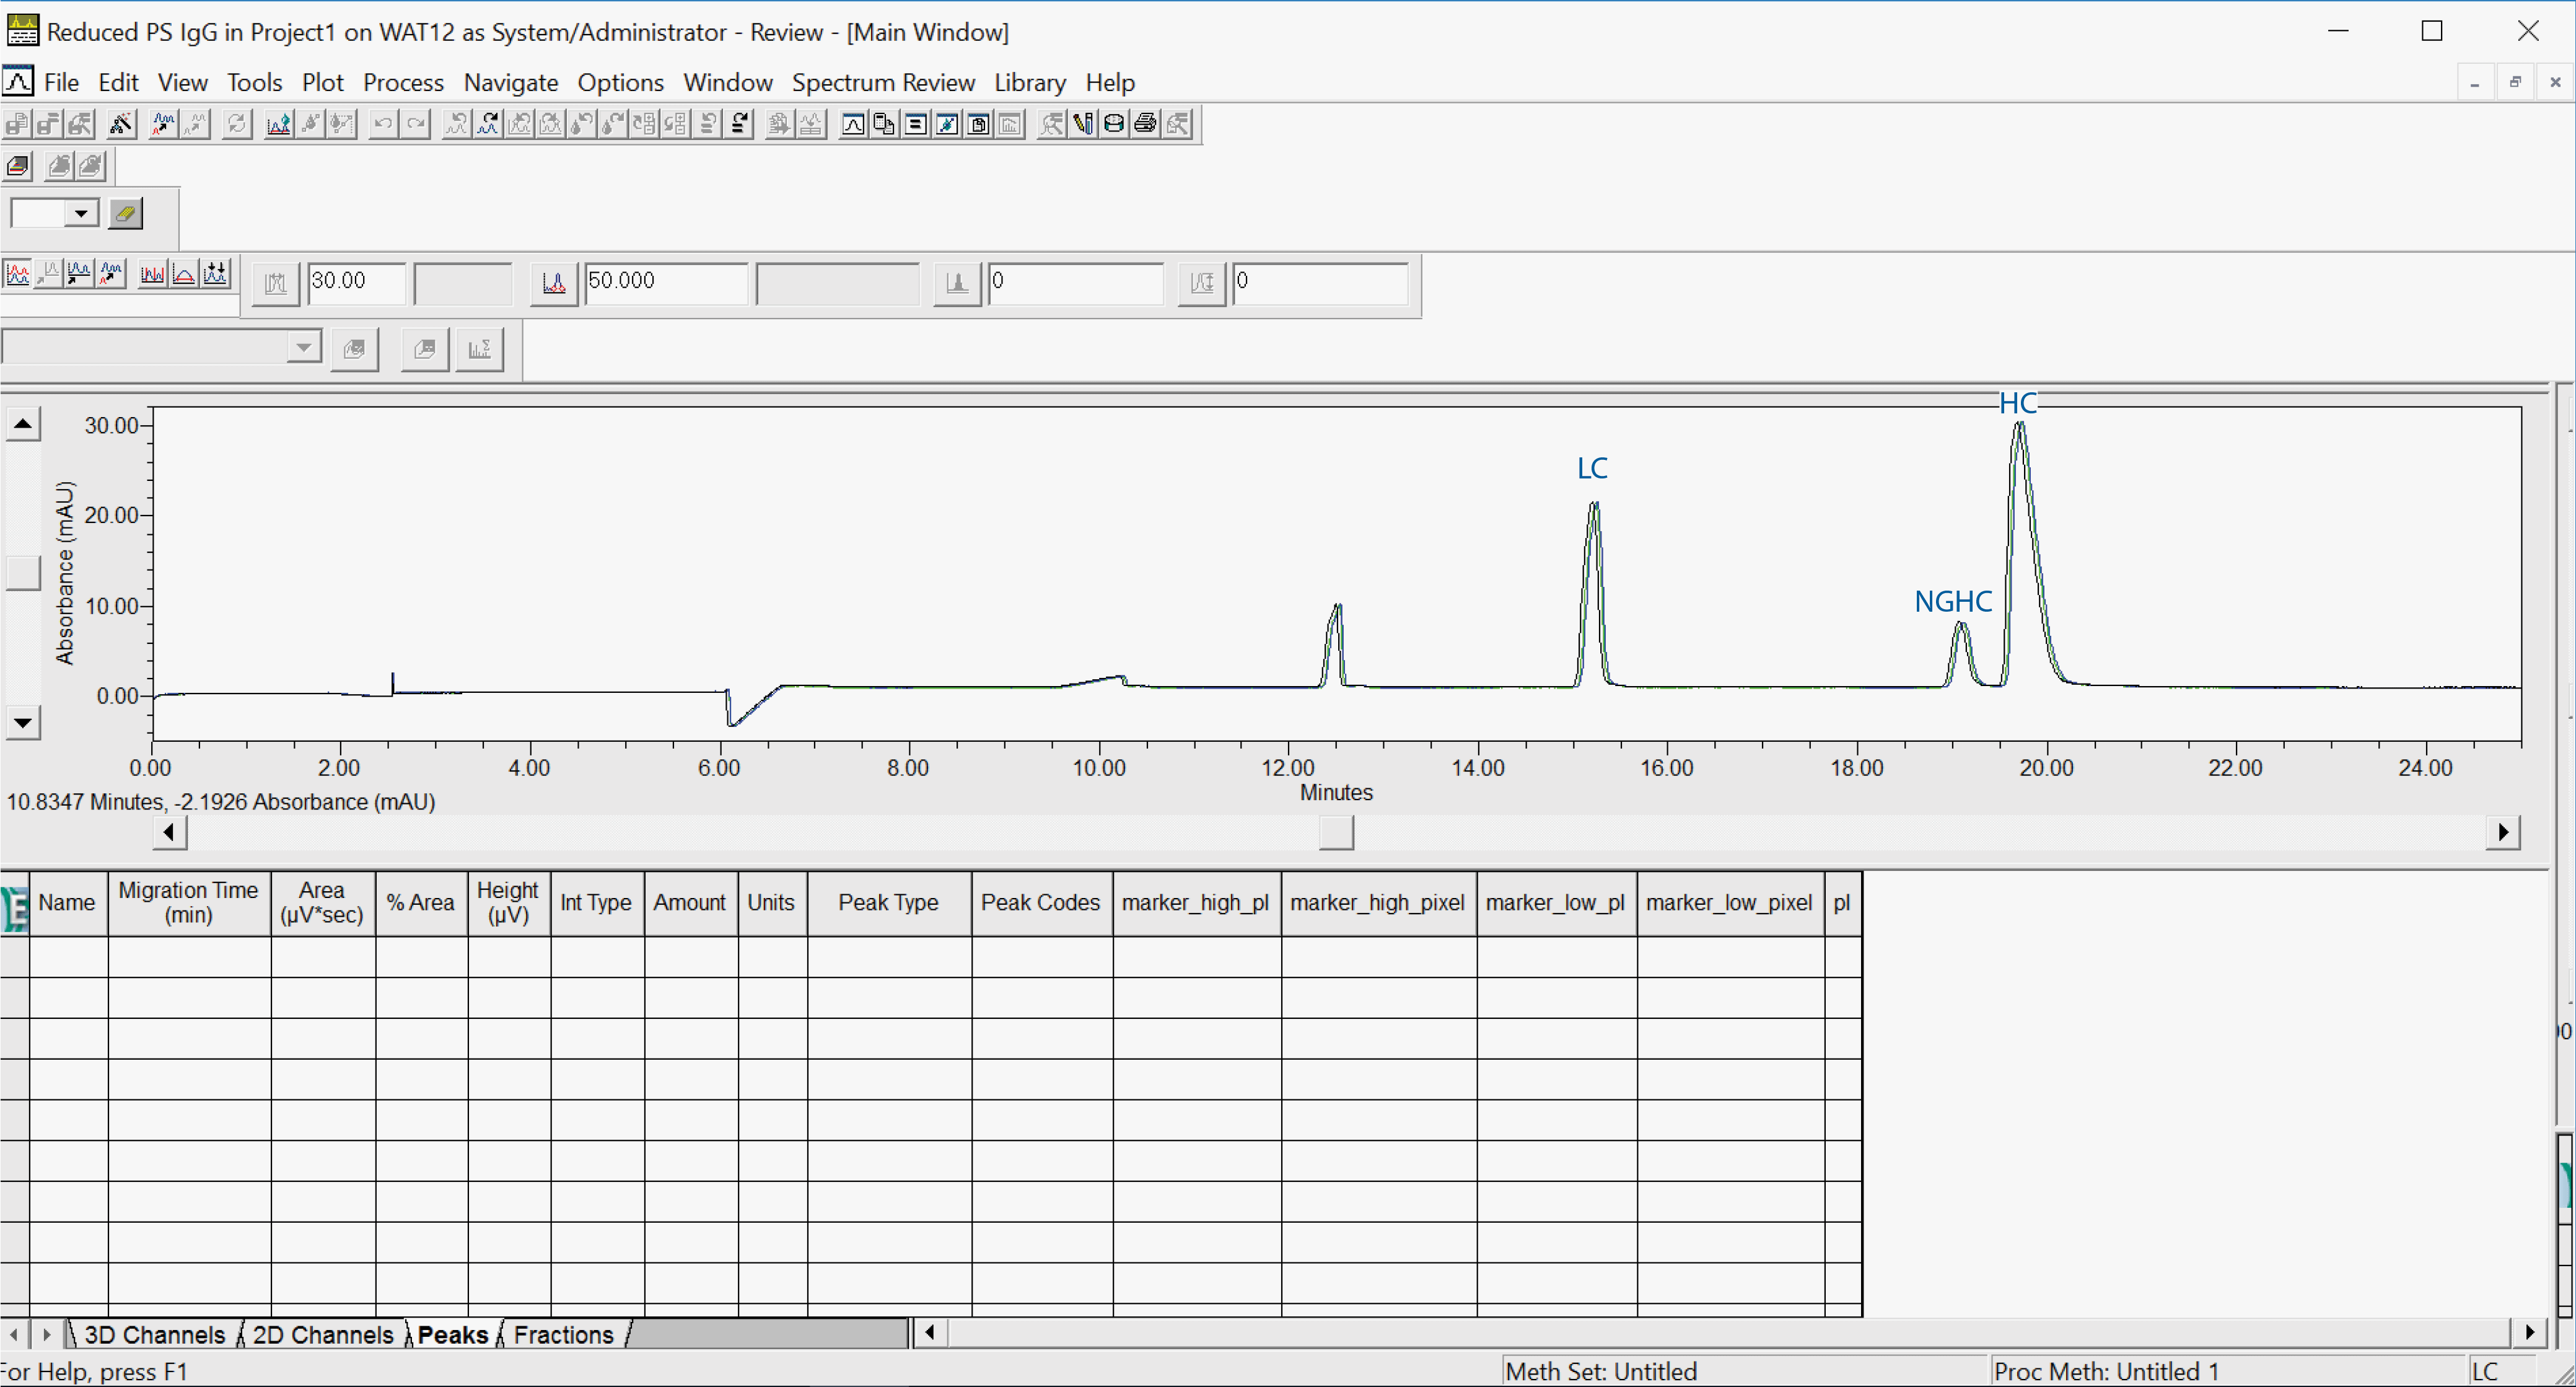This screenshot has height=1387, width=2576.
Task: Switch to the 2D Channels tab
Action: 322,1334
